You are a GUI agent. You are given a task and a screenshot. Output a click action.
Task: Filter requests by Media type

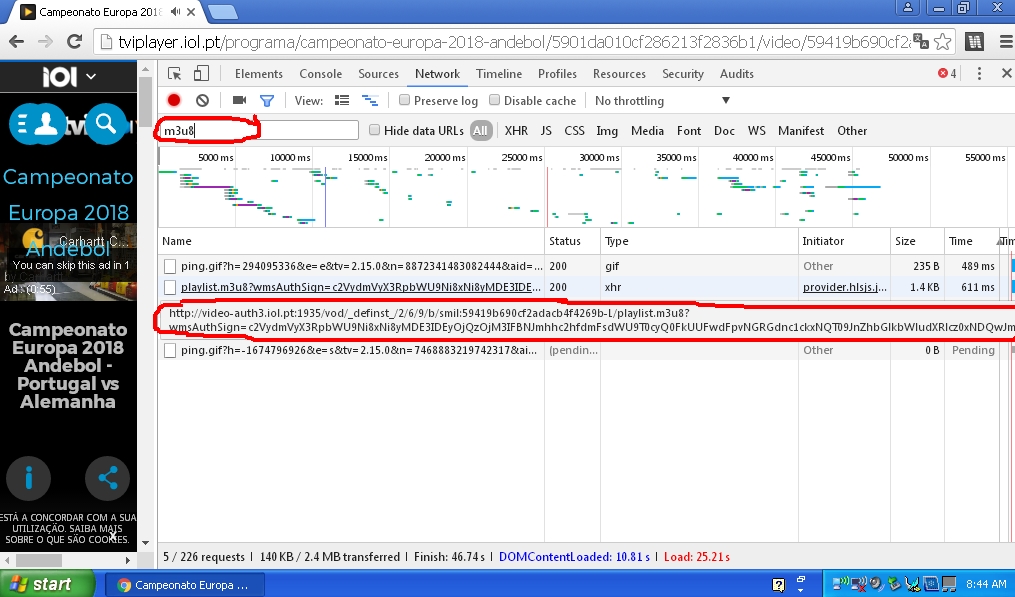point(647,130)
